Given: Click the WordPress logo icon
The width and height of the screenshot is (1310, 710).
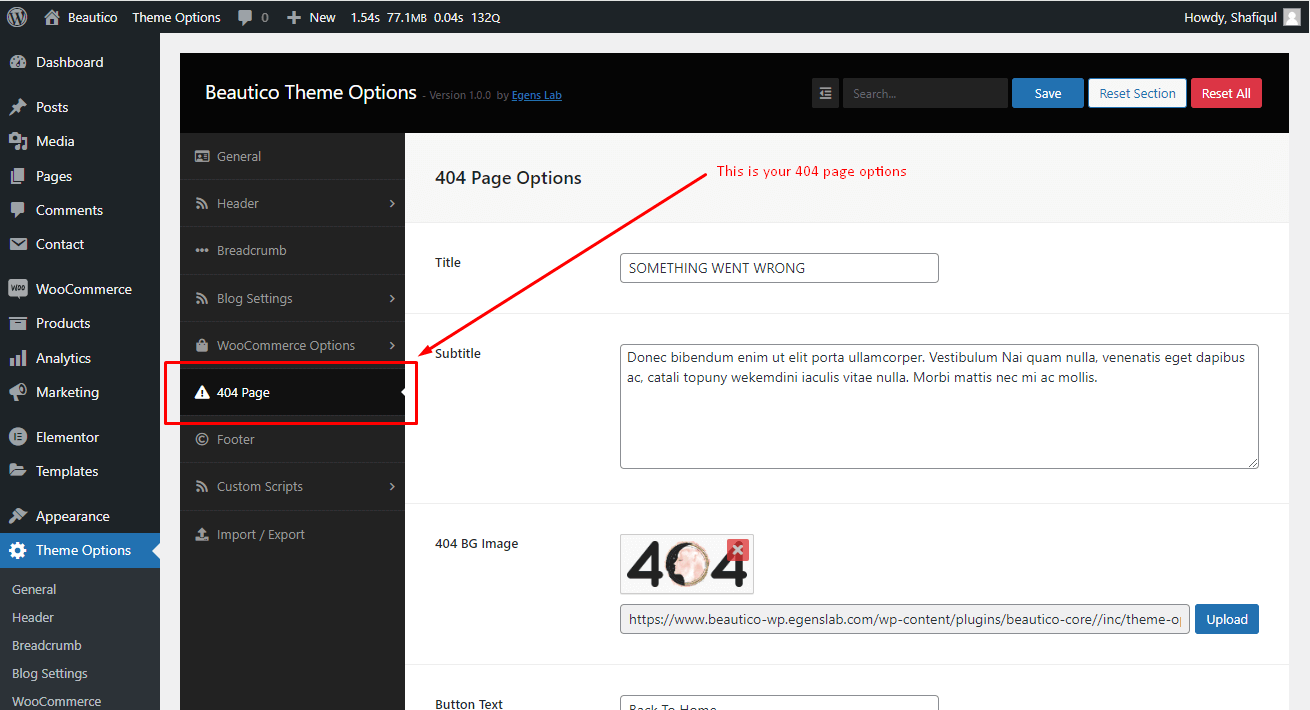Looking at the screenshot, I should pyautogui.click(x=17, y=17).
